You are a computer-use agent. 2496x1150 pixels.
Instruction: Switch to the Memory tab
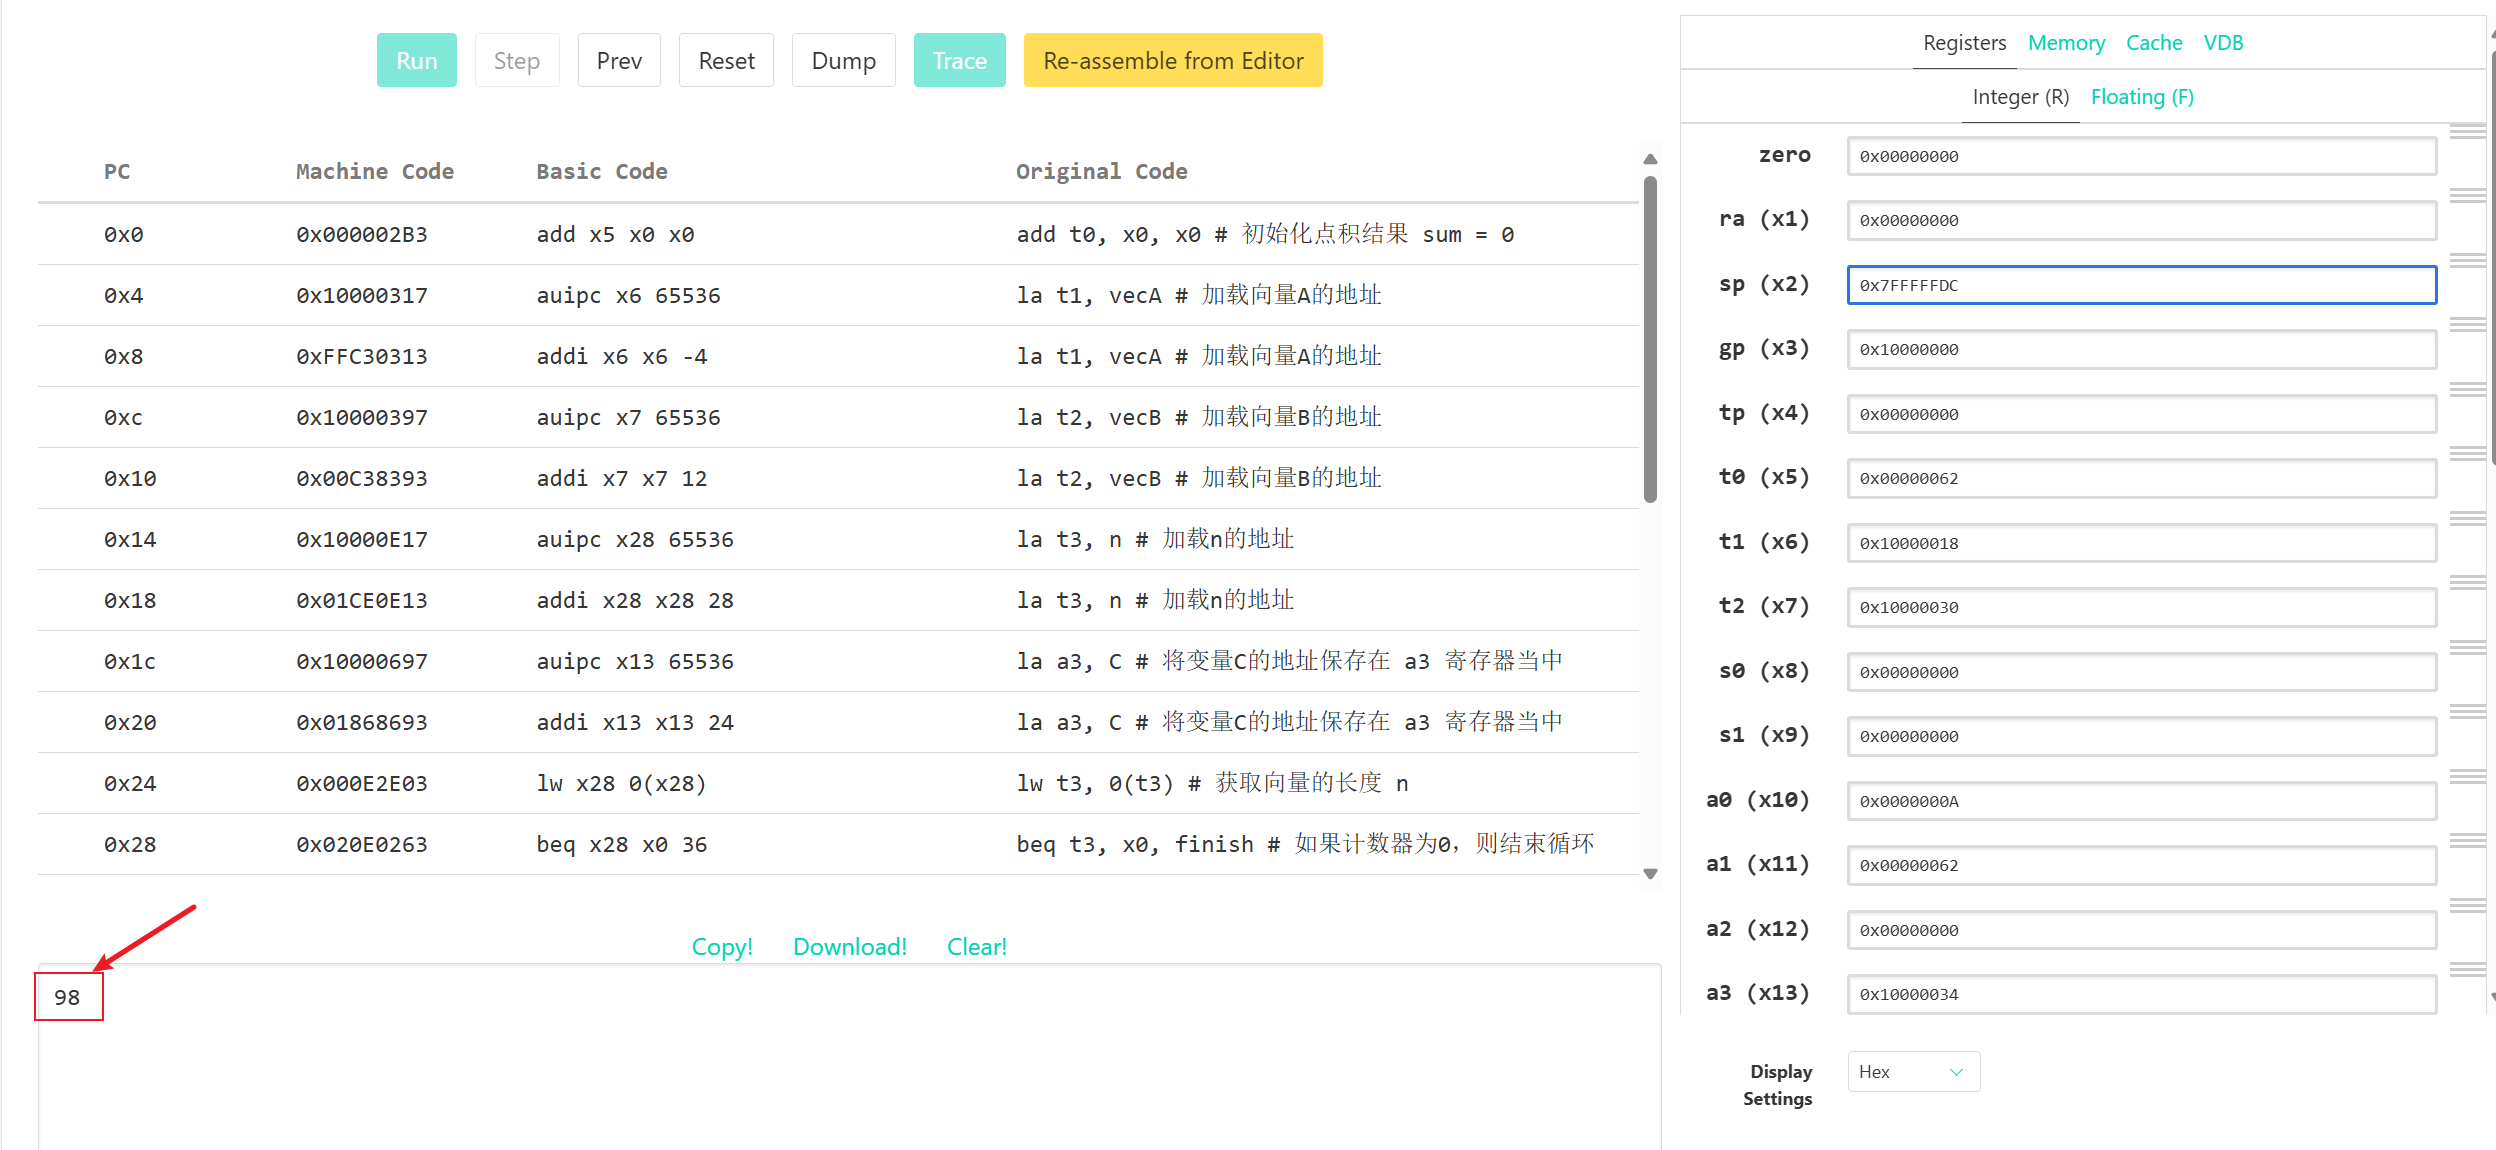coord(2066,43)
